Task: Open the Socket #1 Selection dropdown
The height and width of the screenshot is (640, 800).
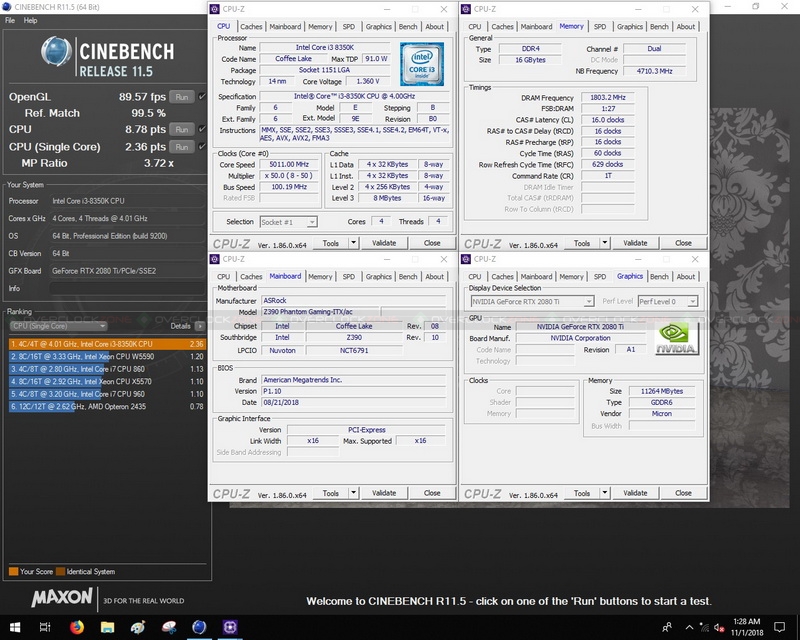Action: pos(288,222)
